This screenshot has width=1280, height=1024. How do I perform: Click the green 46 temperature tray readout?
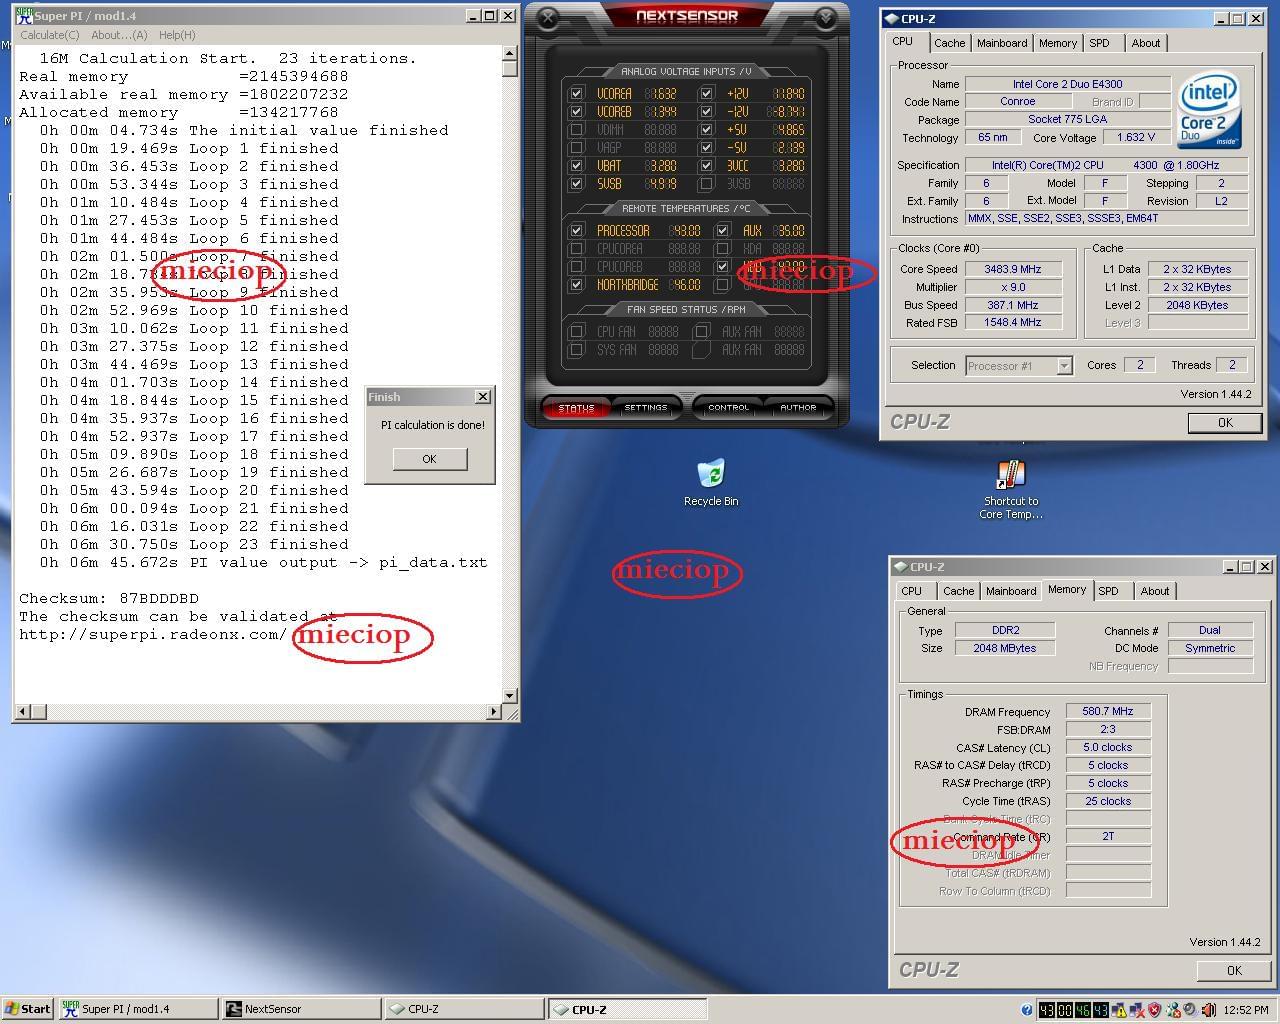click(1083, 1010)
